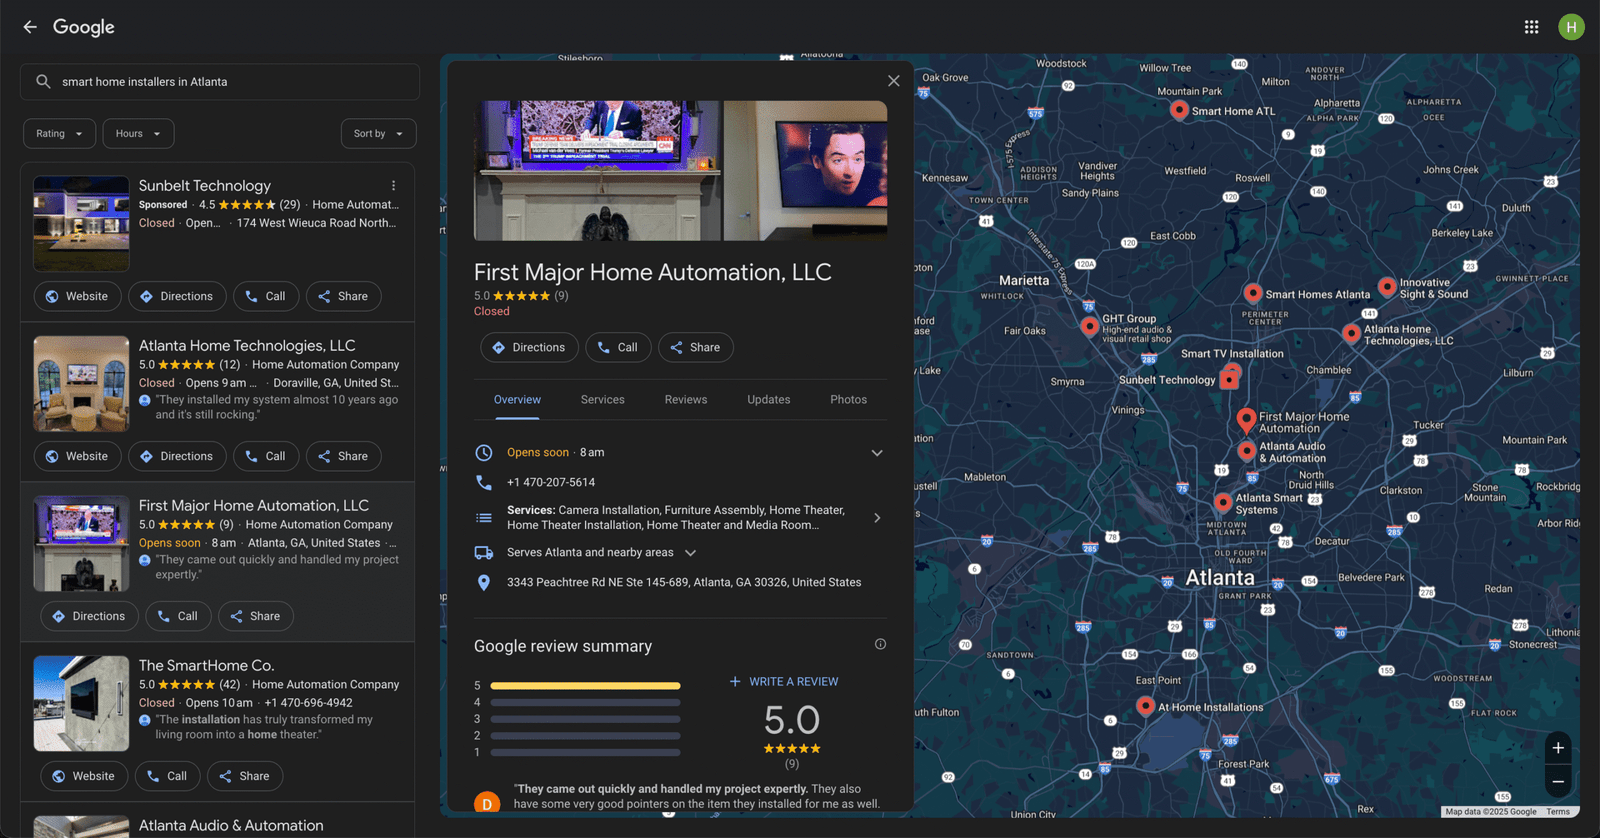Expand the opening hours chevron
The height and width of the screenshot is (838, 1600).
coord(877,453)
